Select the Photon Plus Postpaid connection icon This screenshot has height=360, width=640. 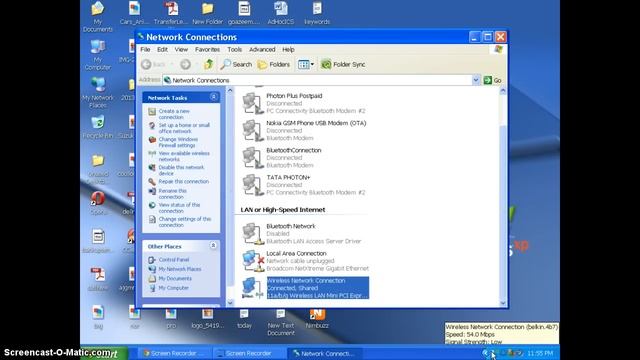coord(253,103)
